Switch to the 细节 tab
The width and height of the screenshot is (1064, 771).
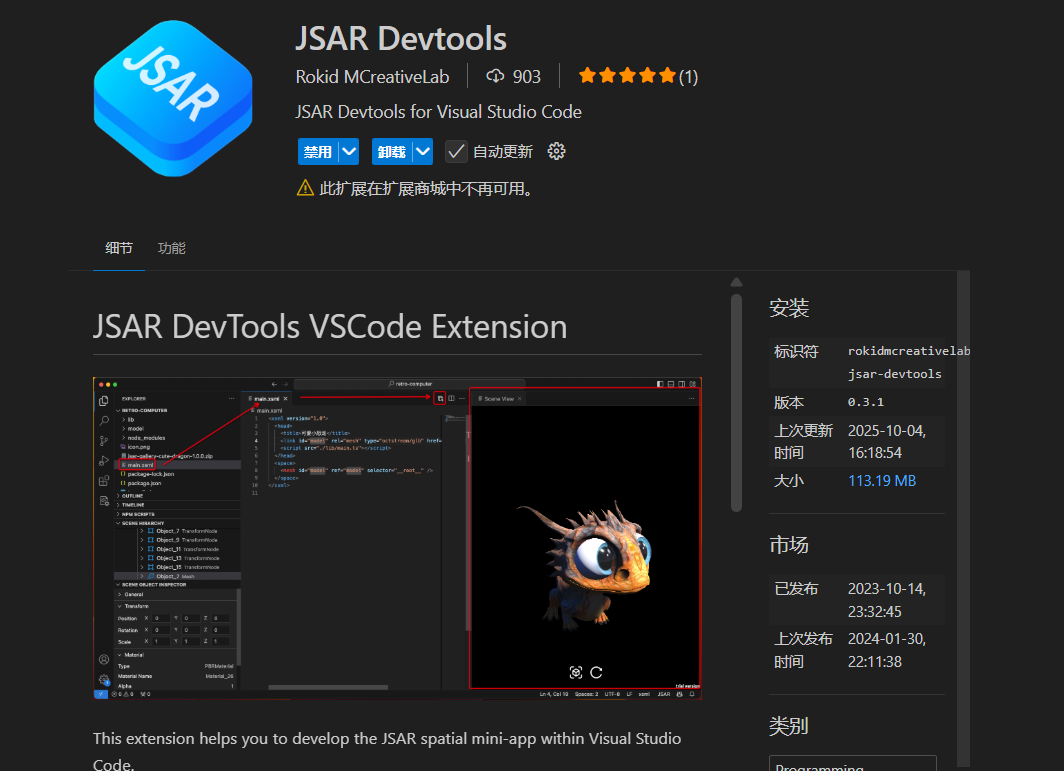(x=119, y=248)
